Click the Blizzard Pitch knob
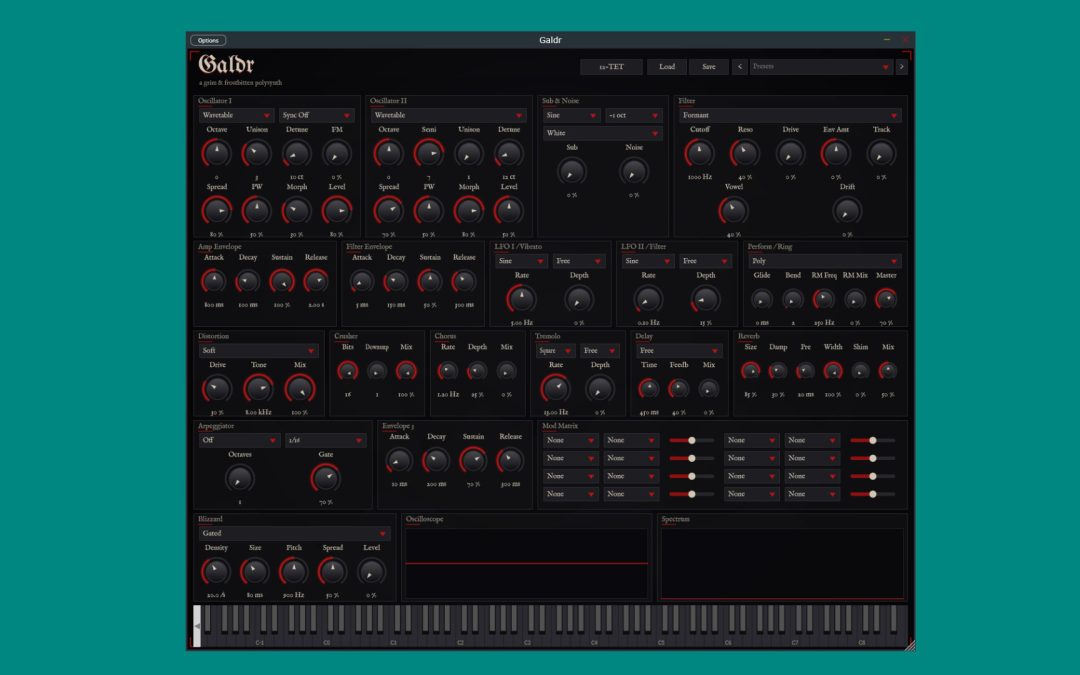1080x675 pixels. (x=293, y=572)
